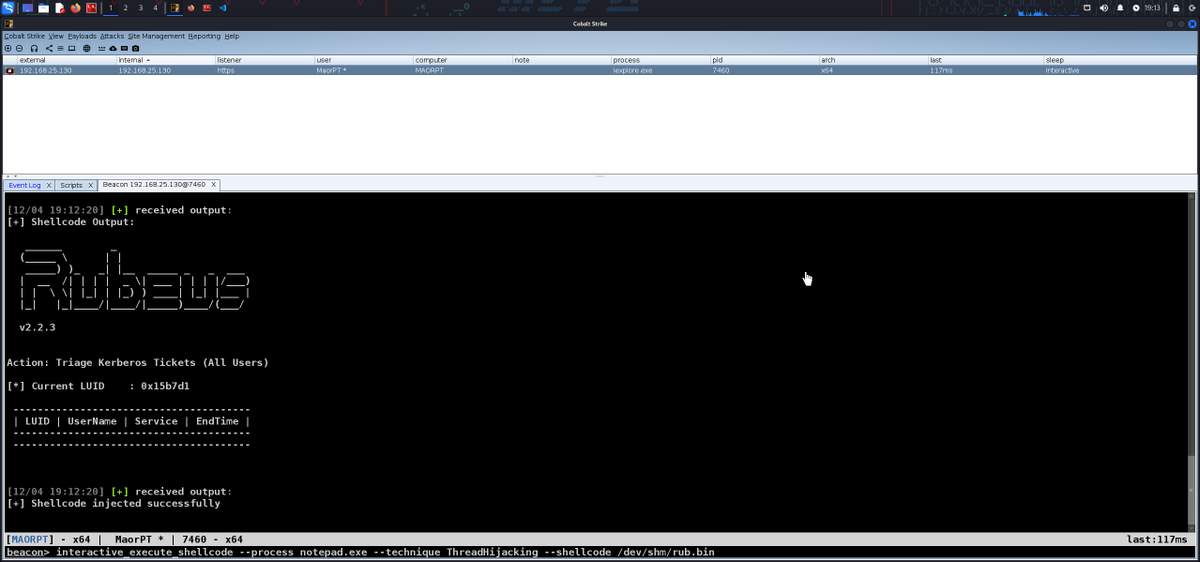Select the MAORPT computer cell
The width and height of the screenshot is (1200, 562).
coord(462,71)
